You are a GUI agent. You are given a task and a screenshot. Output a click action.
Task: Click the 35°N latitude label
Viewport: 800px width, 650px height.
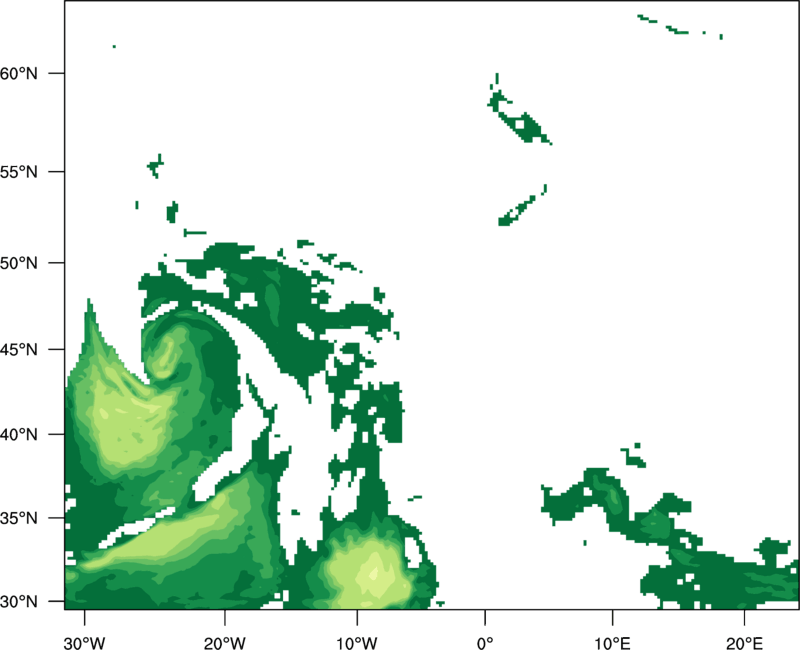[x=19, y=518]
